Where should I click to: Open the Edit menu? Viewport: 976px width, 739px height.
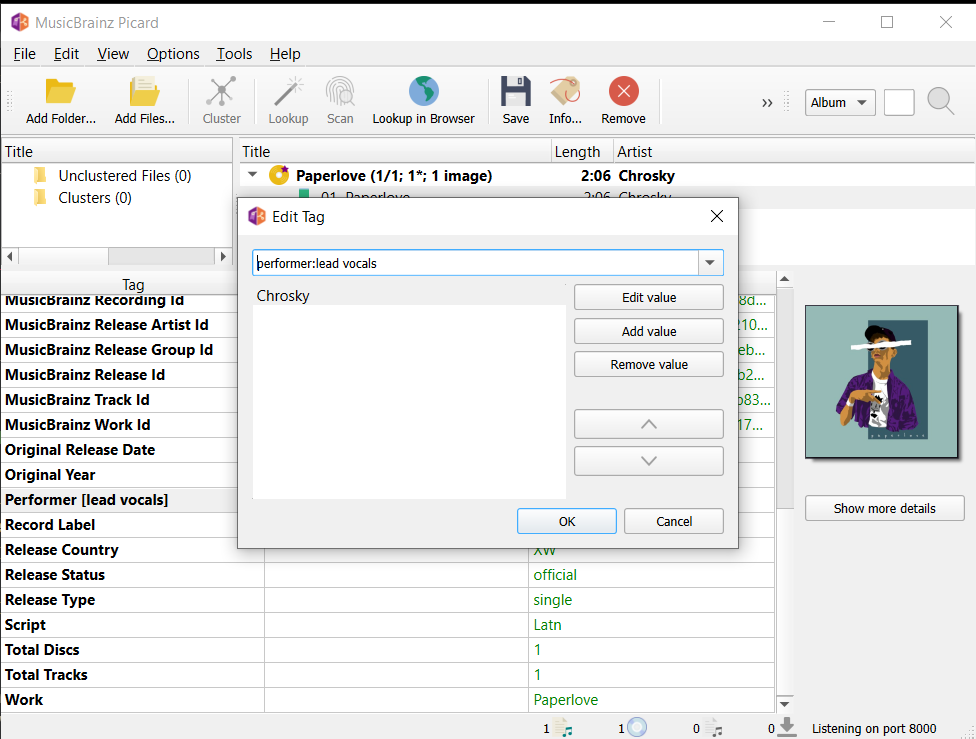66,54
